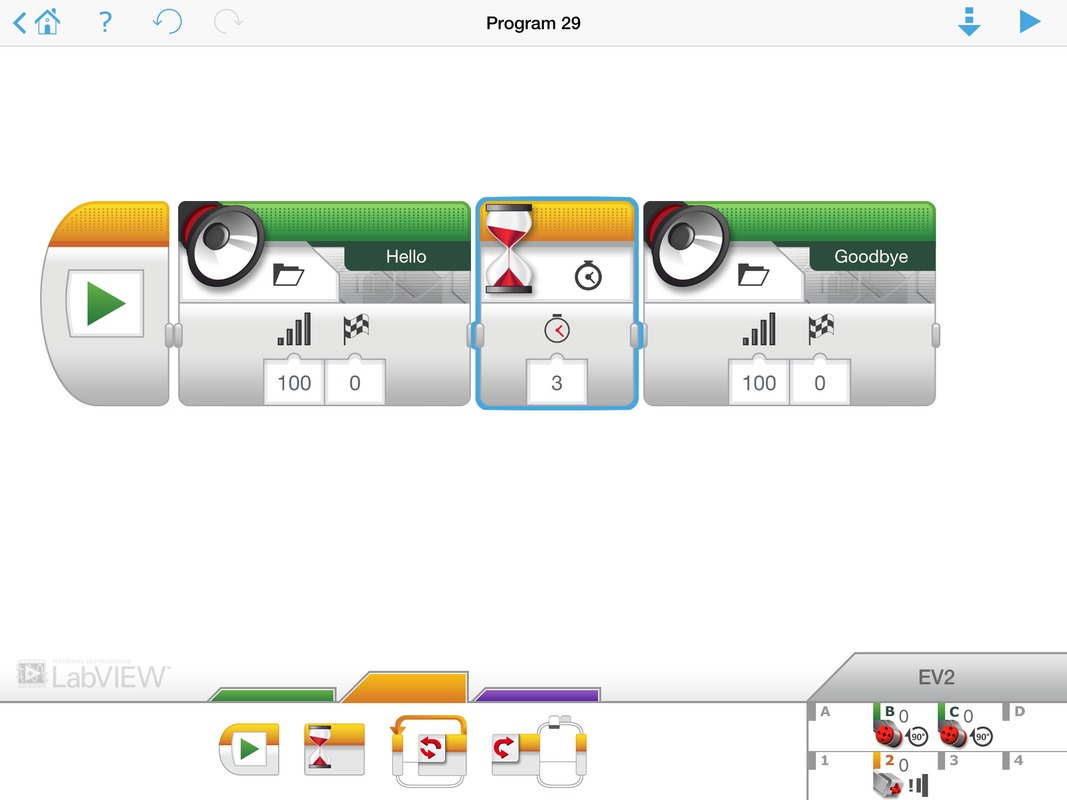Image resolution: width=1067 pixels, height=800 pixels.
Task: Click the redo arrow icon
Action: pyautogui.click(x=228, y=22)
